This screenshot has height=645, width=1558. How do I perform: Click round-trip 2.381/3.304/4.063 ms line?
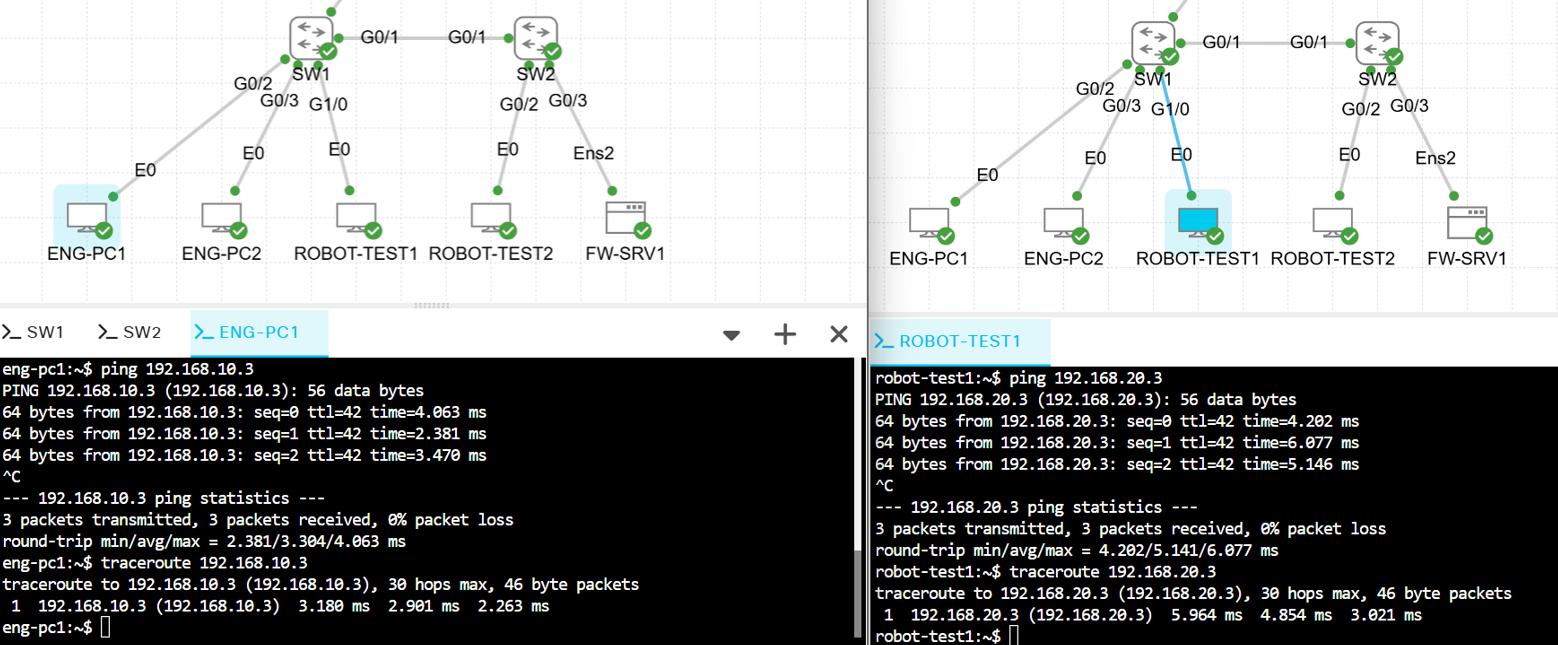[x=204, y=542]
